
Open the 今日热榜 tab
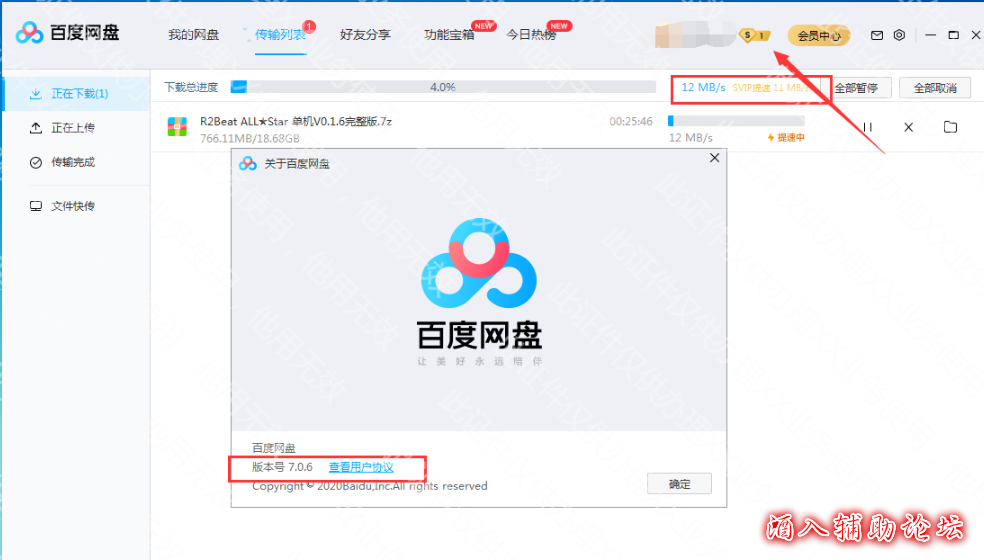point(531,35)
